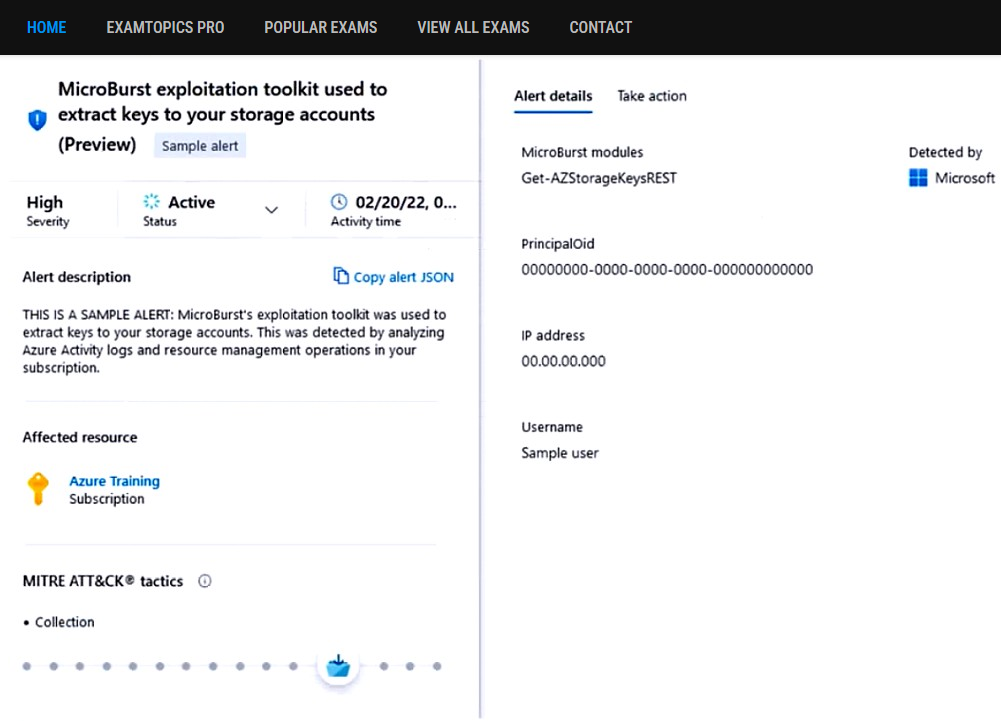Click the Activity time clock icon
1001x722 pixels.
(x=339, y=202)
